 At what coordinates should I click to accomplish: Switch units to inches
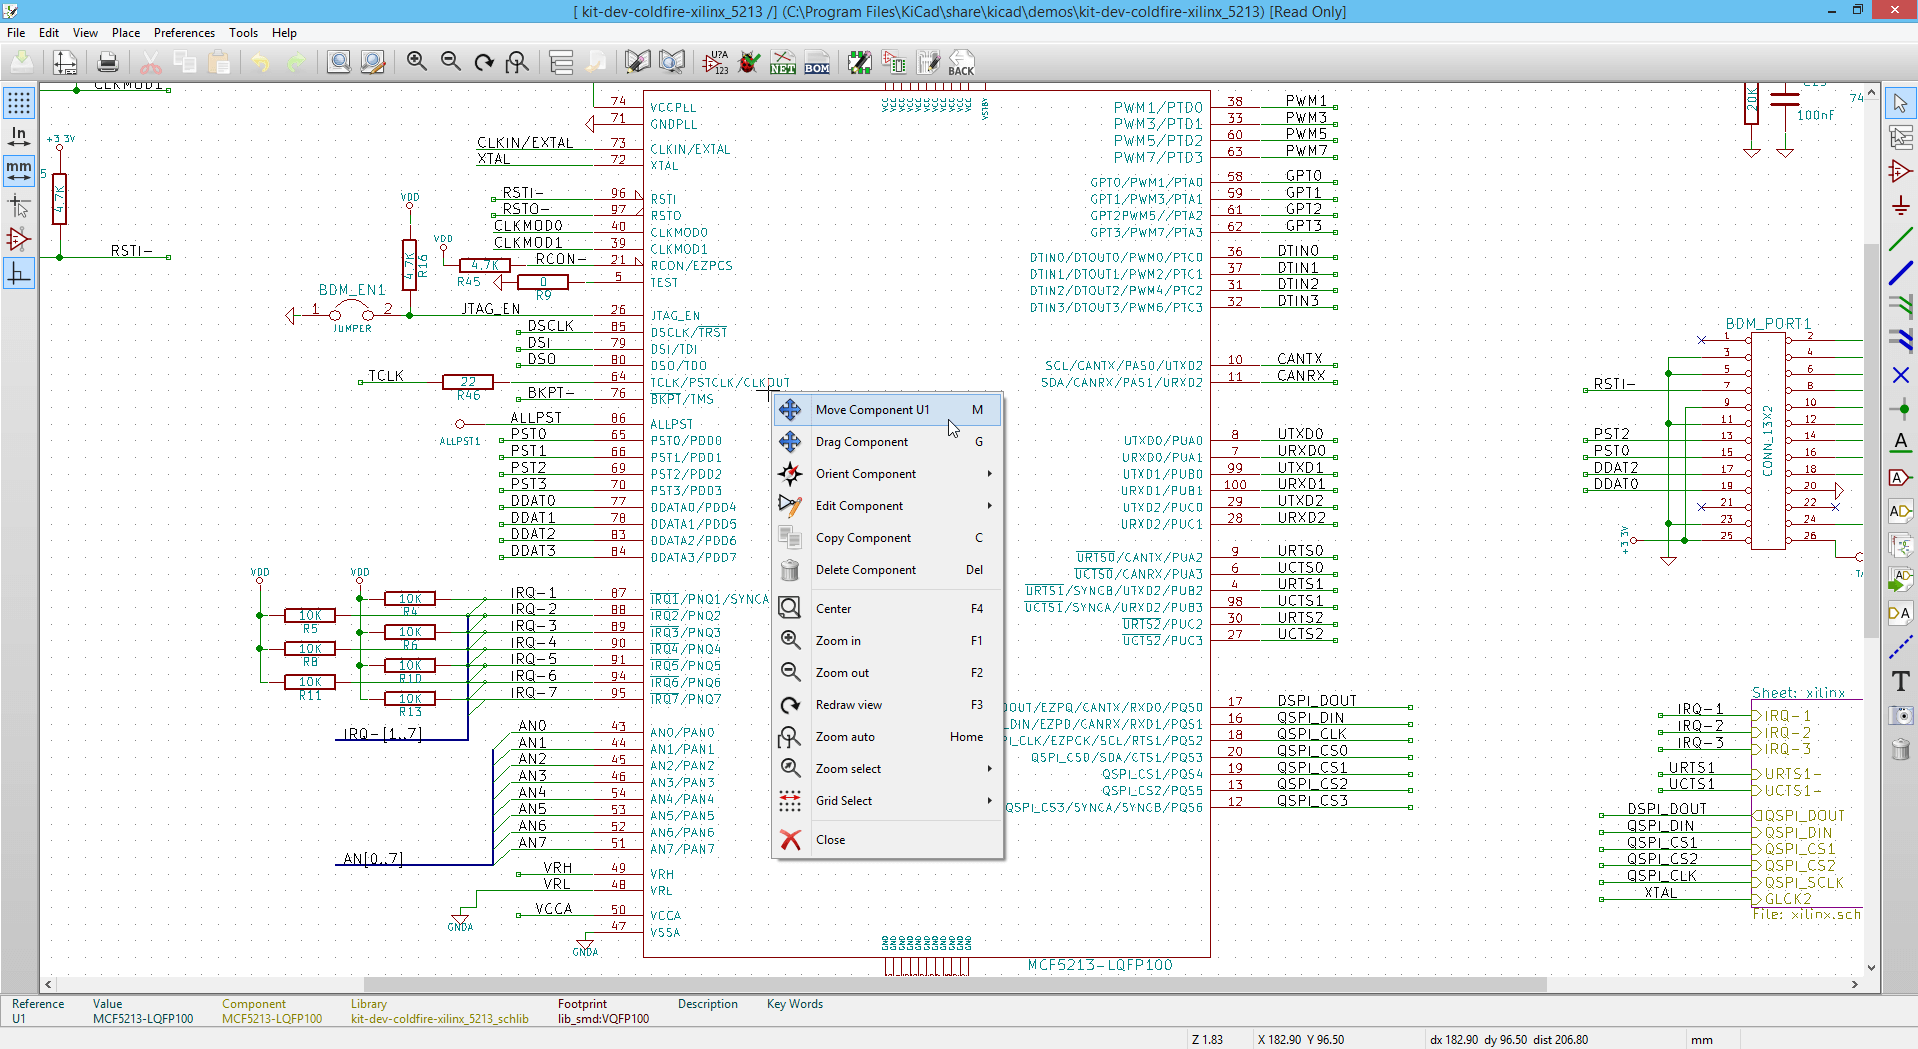19,137
